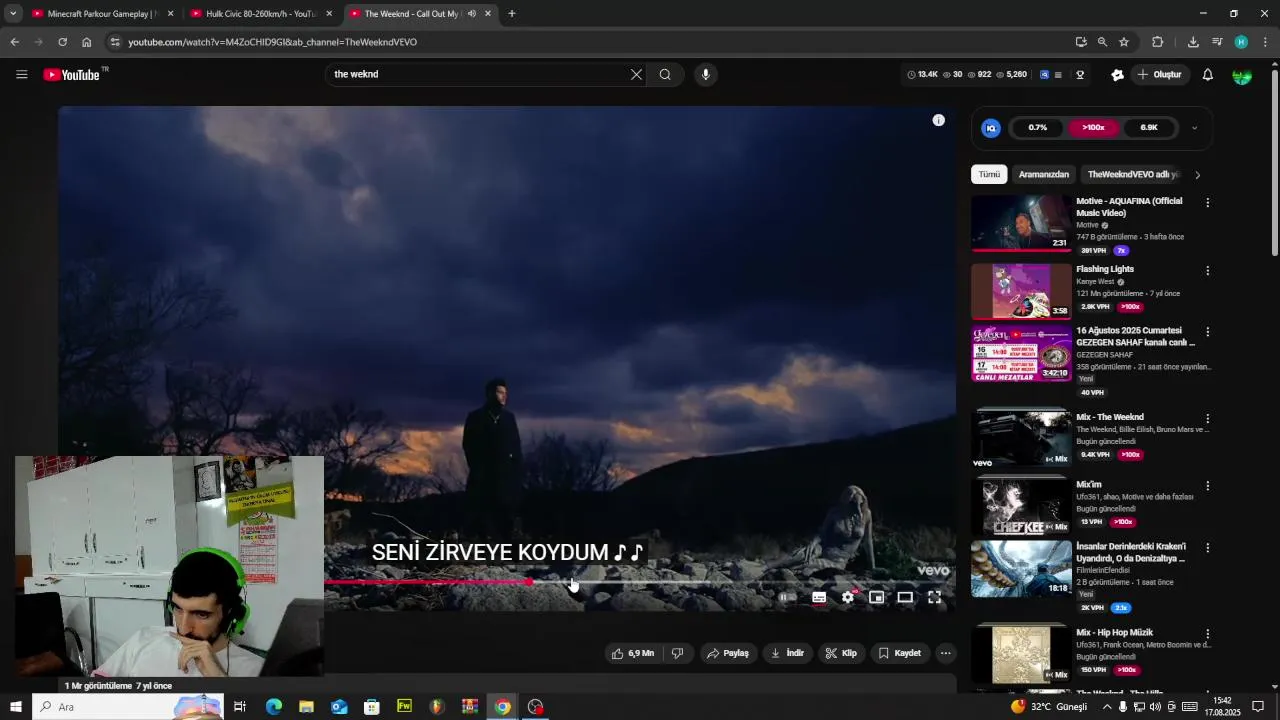Show more filter chips with right arrow

[1197, 175]
